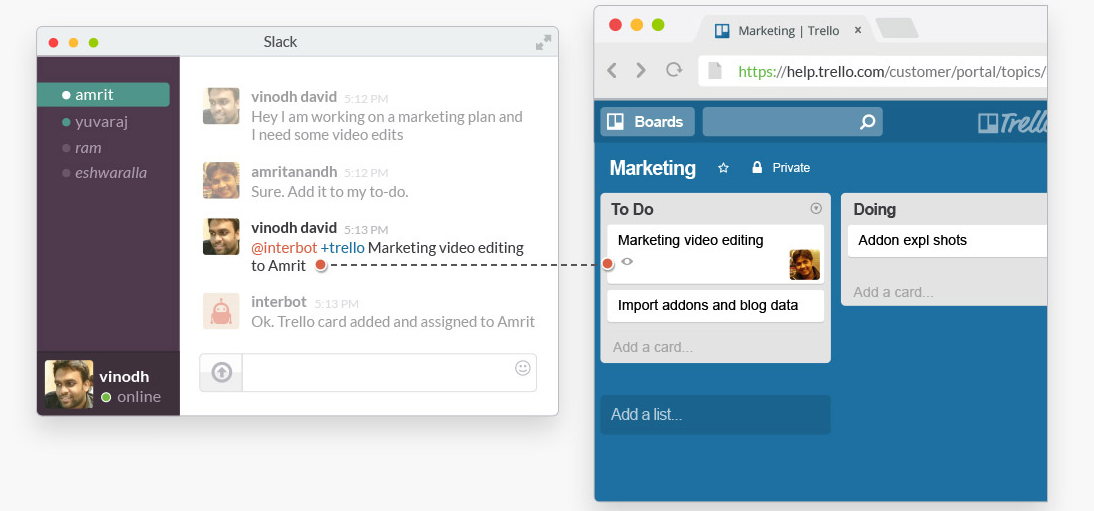Open the Addon expl shots card

(x=947, y=241)
